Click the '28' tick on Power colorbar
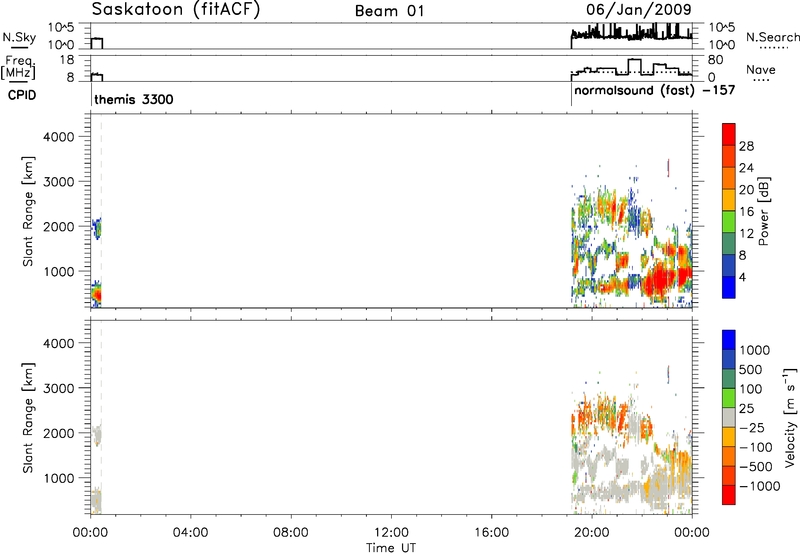The image size is (800, 554). coord(746,146)
